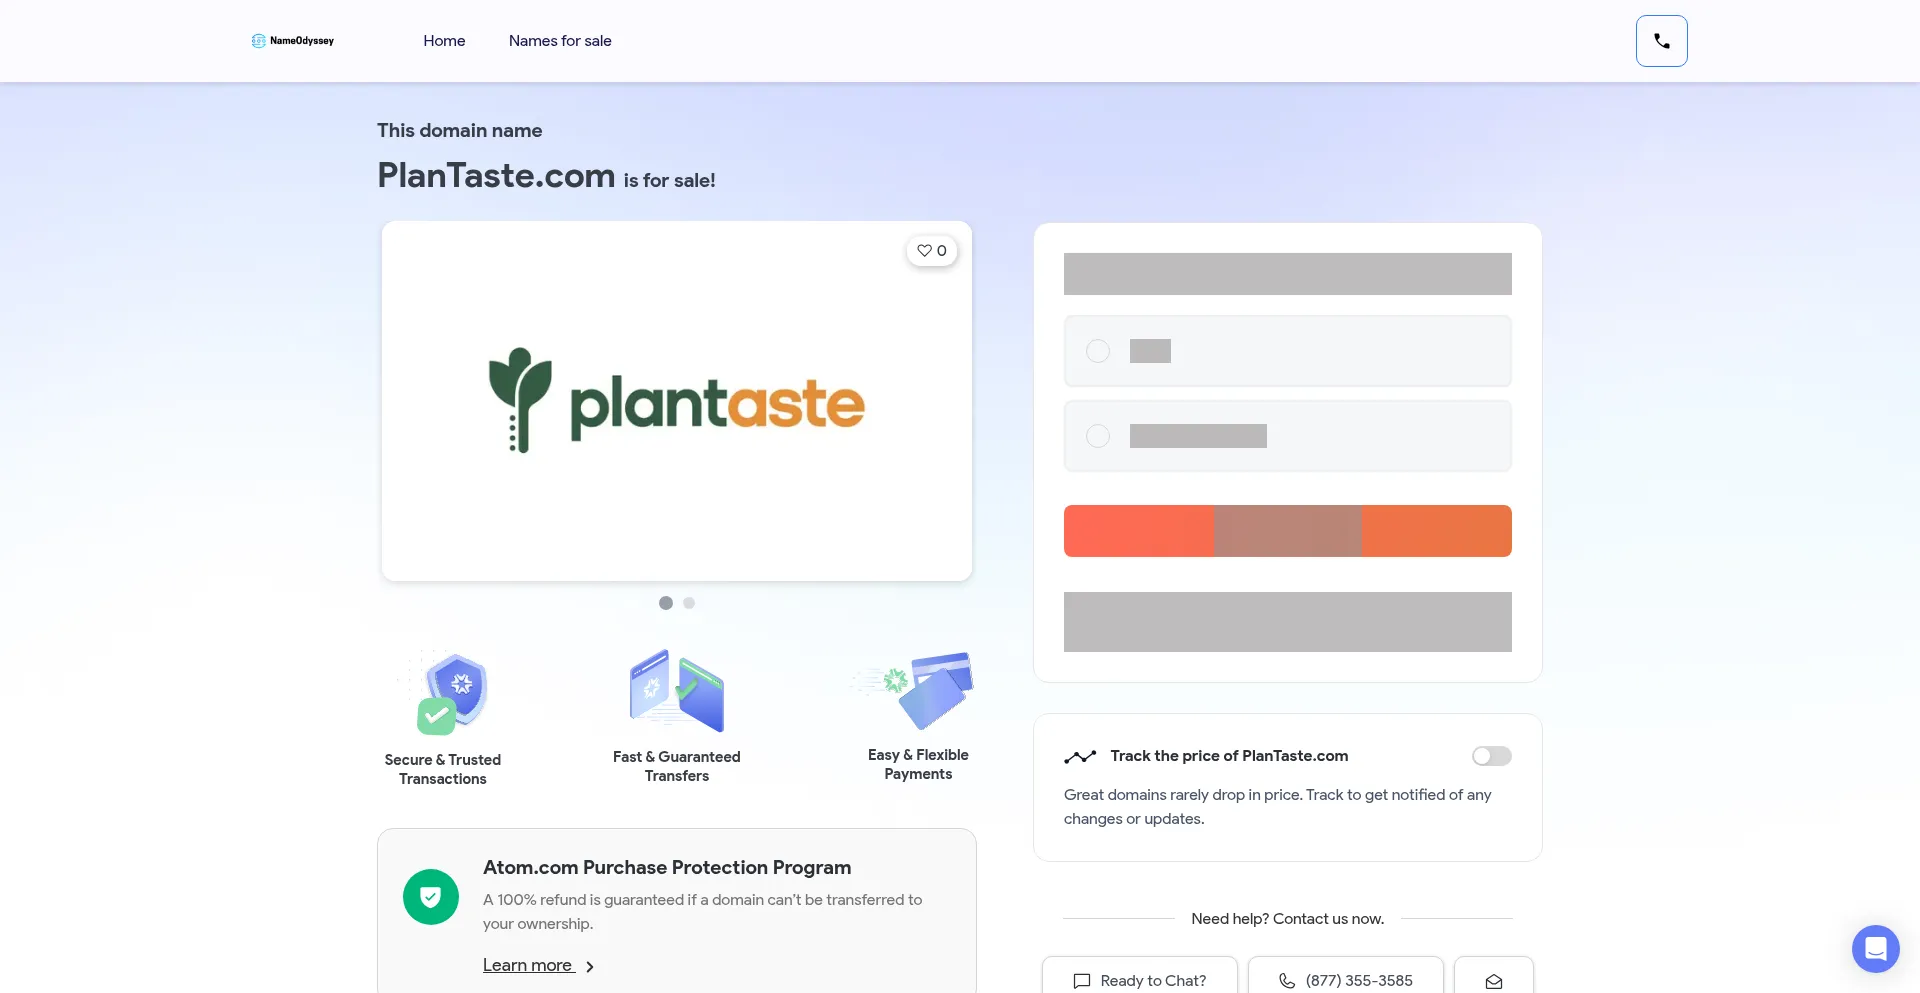The width and height of the screenshot is (1920, 993).
Task: Click the Secure & Trusted Transactions shield icon
Action: [443, 692]
